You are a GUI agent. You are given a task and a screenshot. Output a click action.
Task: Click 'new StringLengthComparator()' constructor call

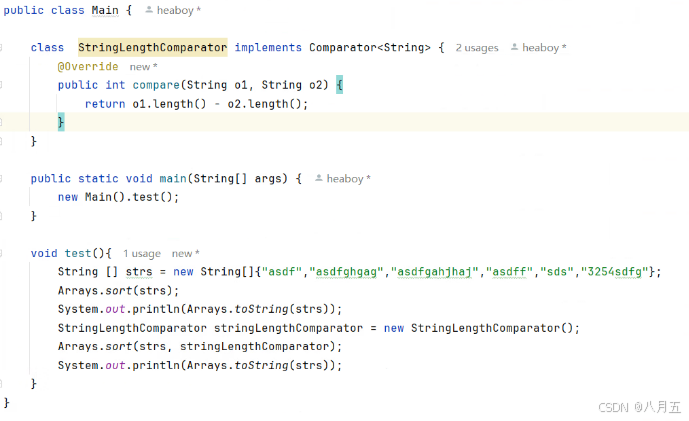(478, 328)
